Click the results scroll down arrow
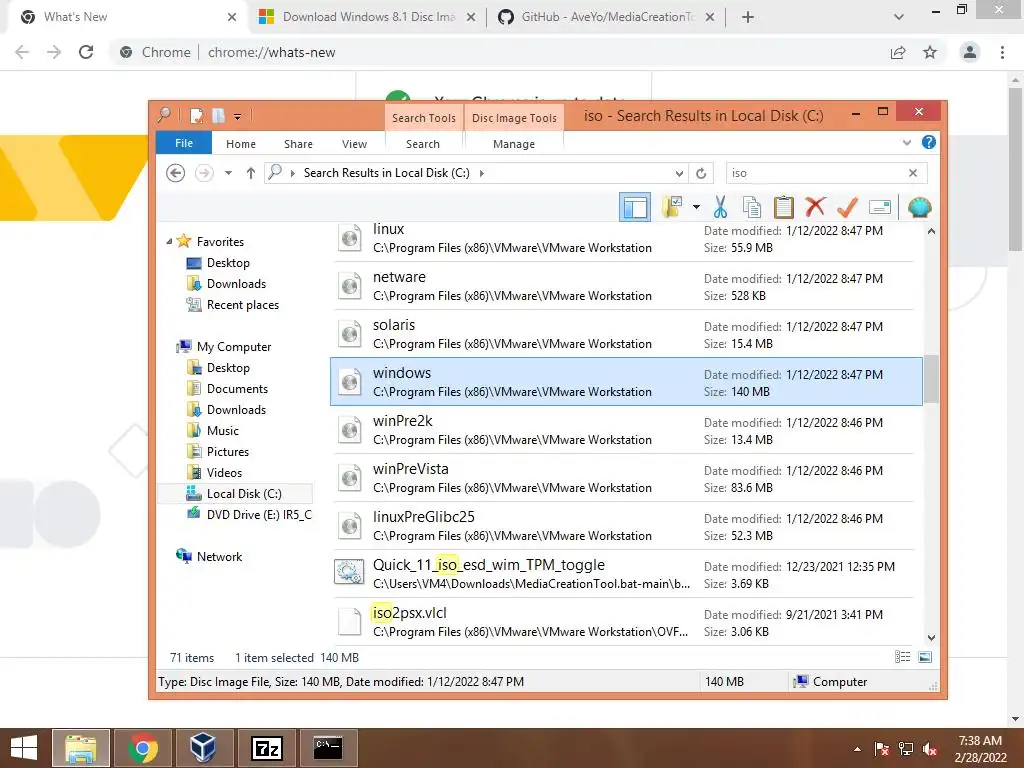This screenshot has height=768, width=1024. click(931, 637)
